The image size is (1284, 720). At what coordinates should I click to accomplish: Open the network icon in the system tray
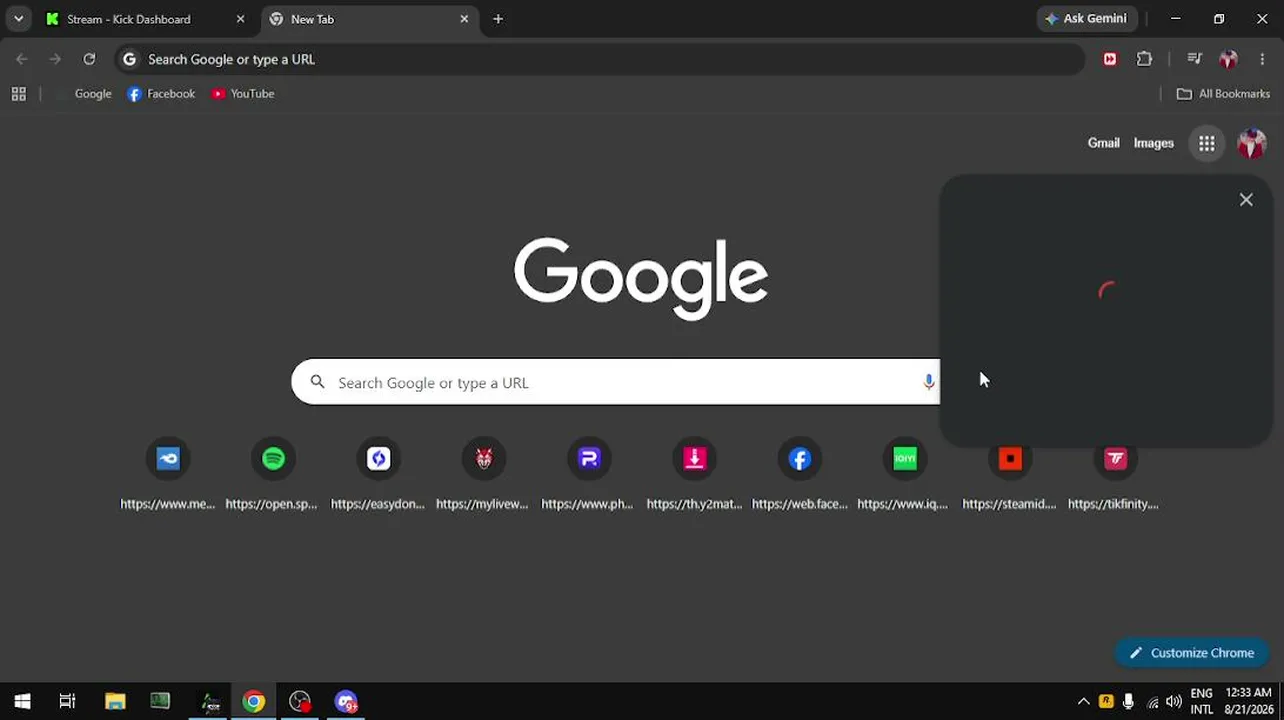pos(1152,702)
